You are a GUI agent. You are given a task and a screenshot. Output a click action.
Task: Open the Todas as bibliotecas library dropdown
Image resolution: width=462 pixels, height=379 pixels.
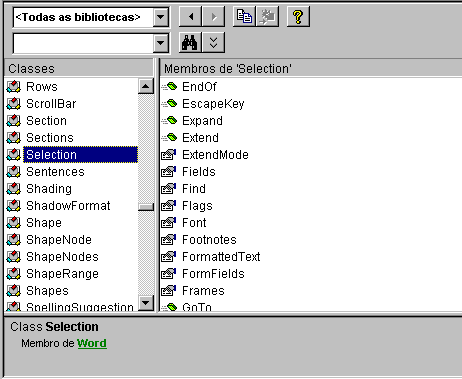click(x=161, y=17)
